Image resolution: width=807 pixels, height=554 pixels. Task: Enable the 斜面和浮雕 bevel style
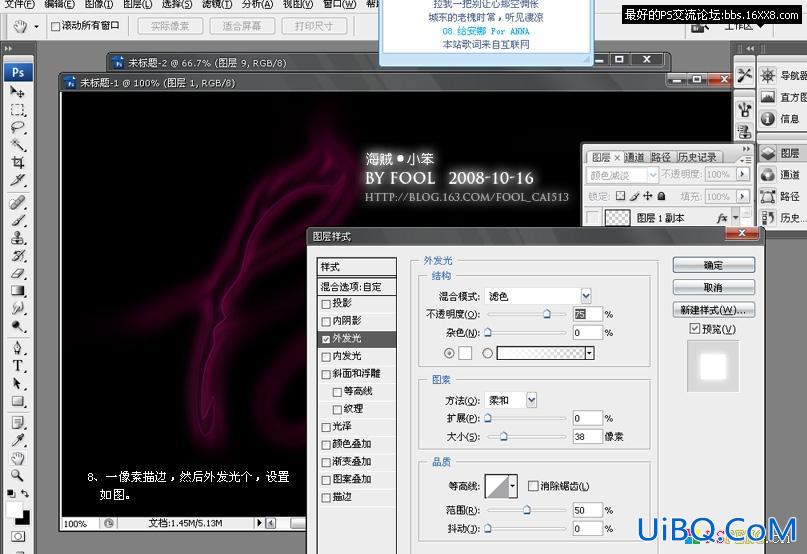pos(326,374)
